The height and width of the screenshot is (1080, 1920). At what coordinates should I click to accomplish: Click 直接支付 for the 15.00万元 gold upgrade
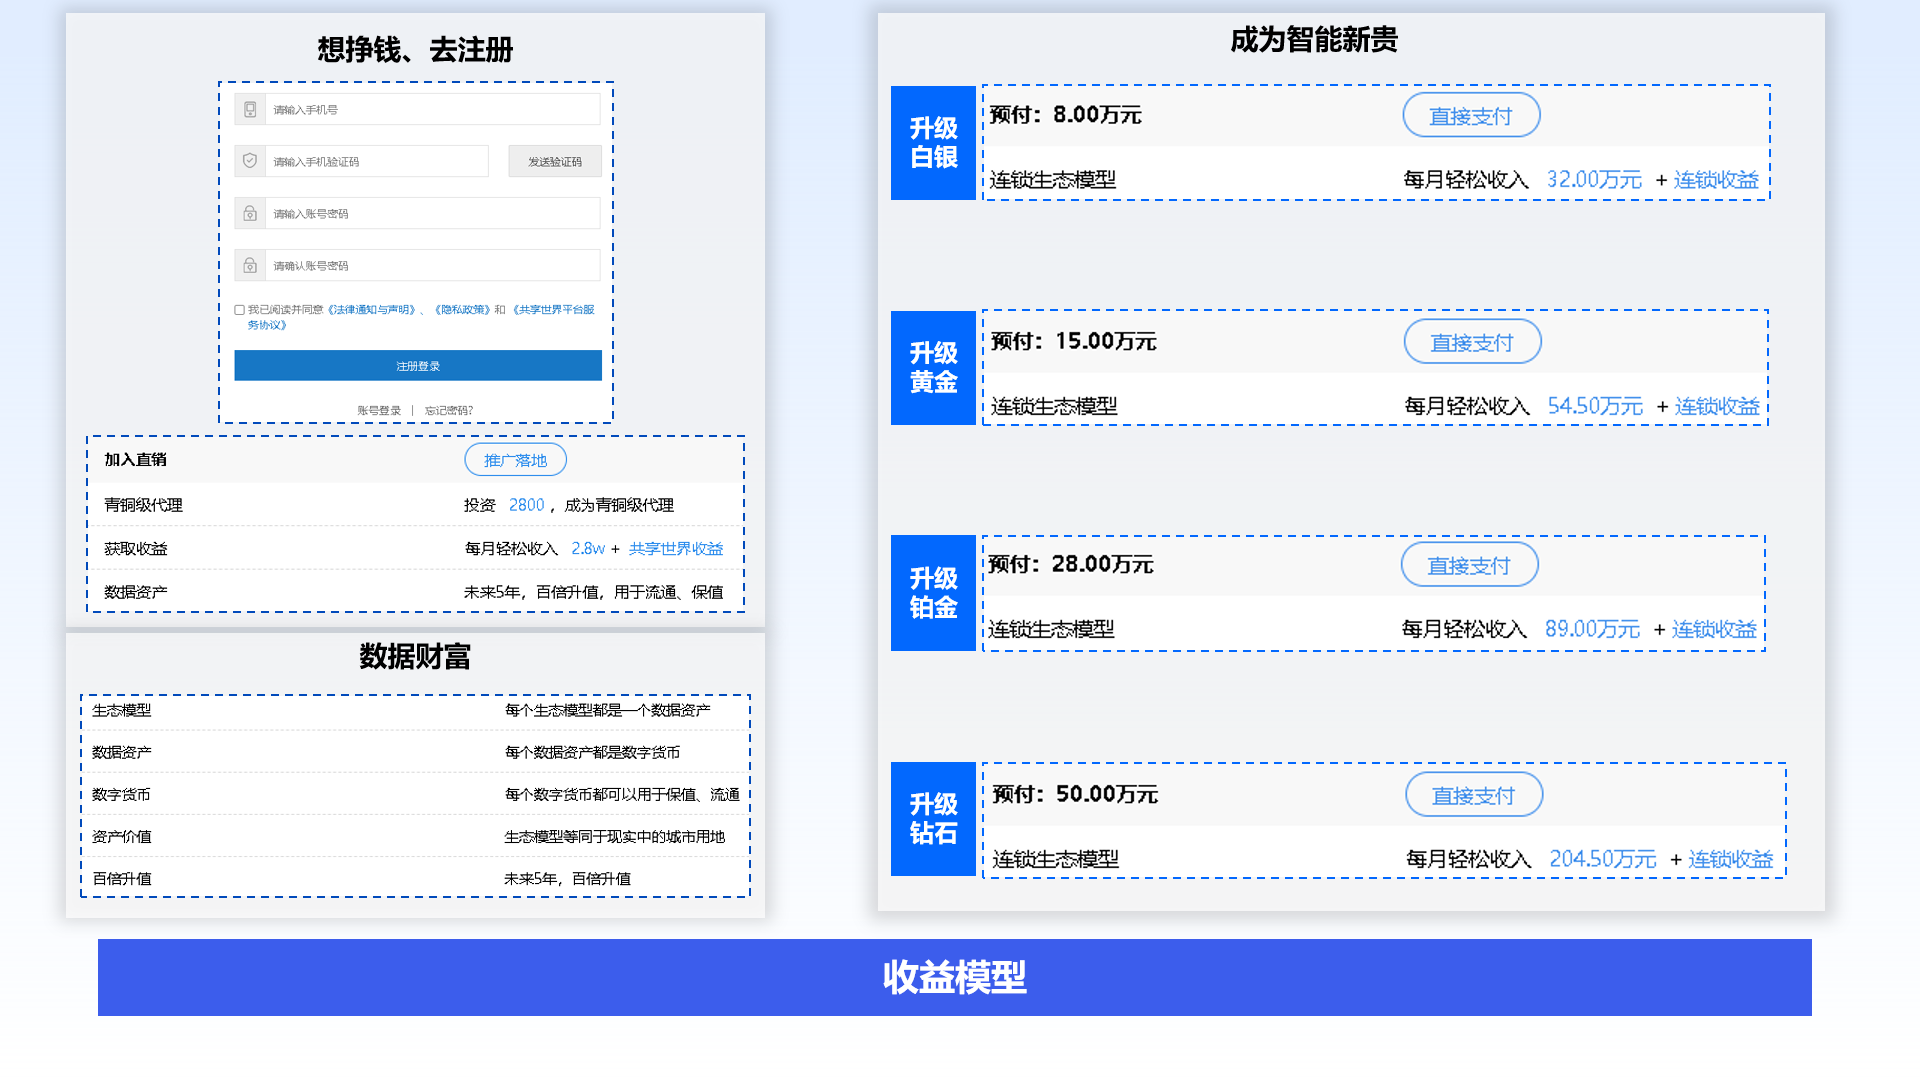pyautogui.click(x=1472, y=343)
